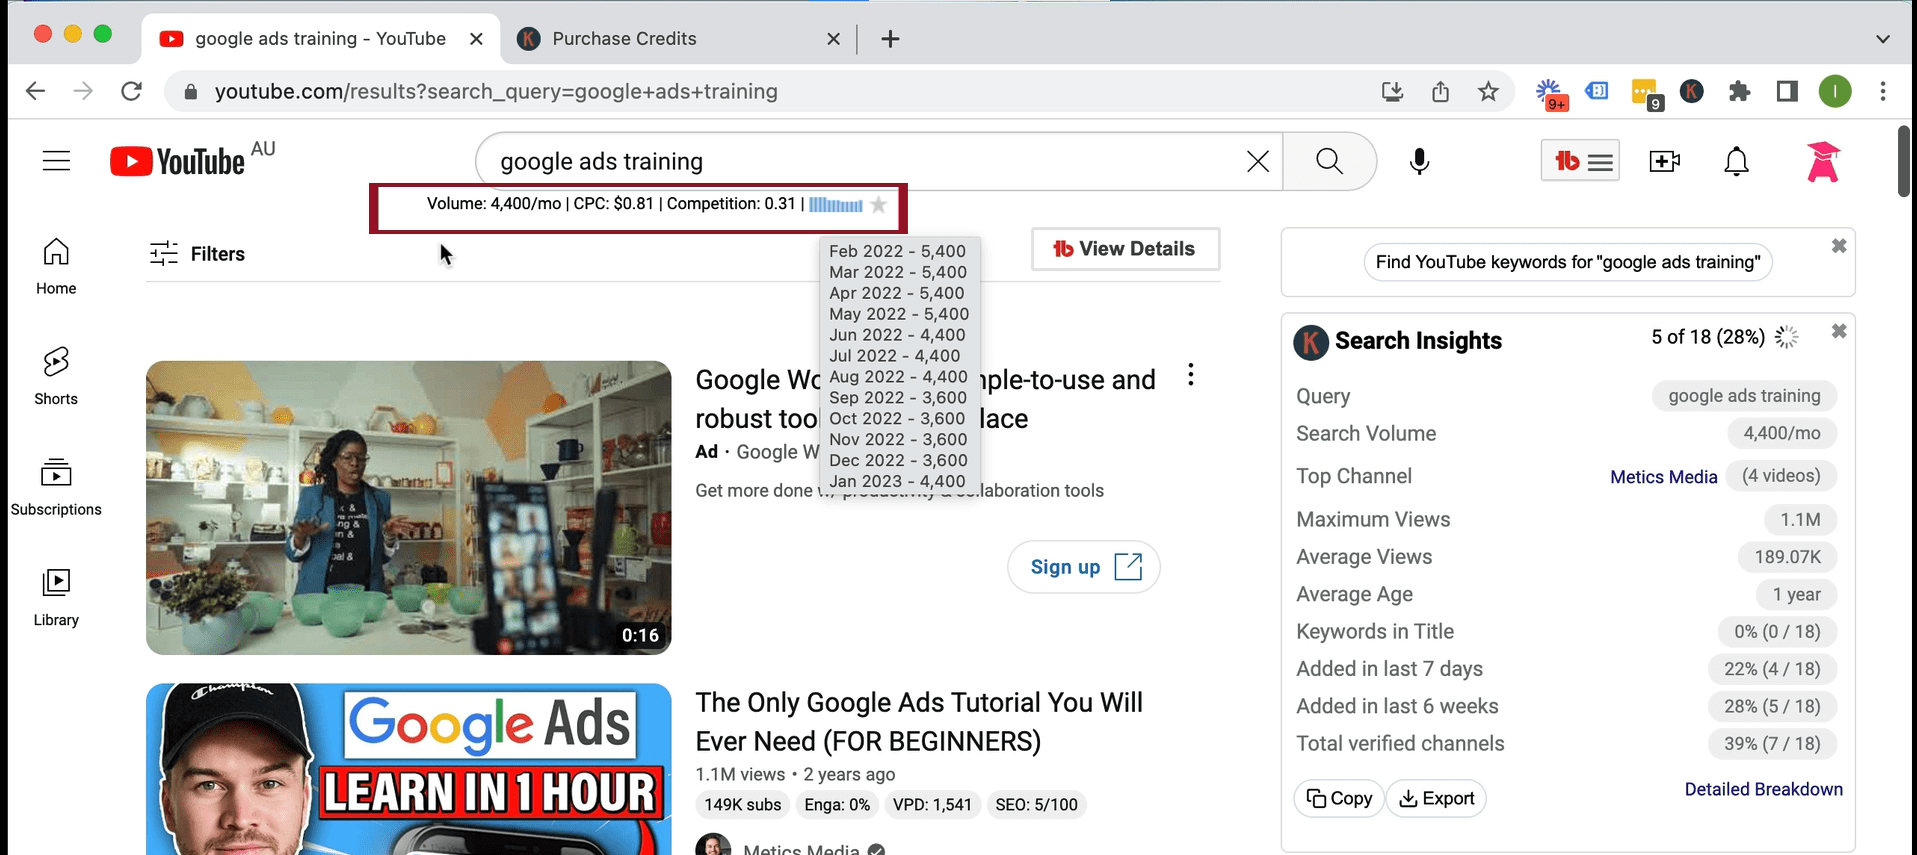Click the 1.1M maximum views value
Image resolution: width=1917 pixels, height=855 pixels.
[1800, 520]
